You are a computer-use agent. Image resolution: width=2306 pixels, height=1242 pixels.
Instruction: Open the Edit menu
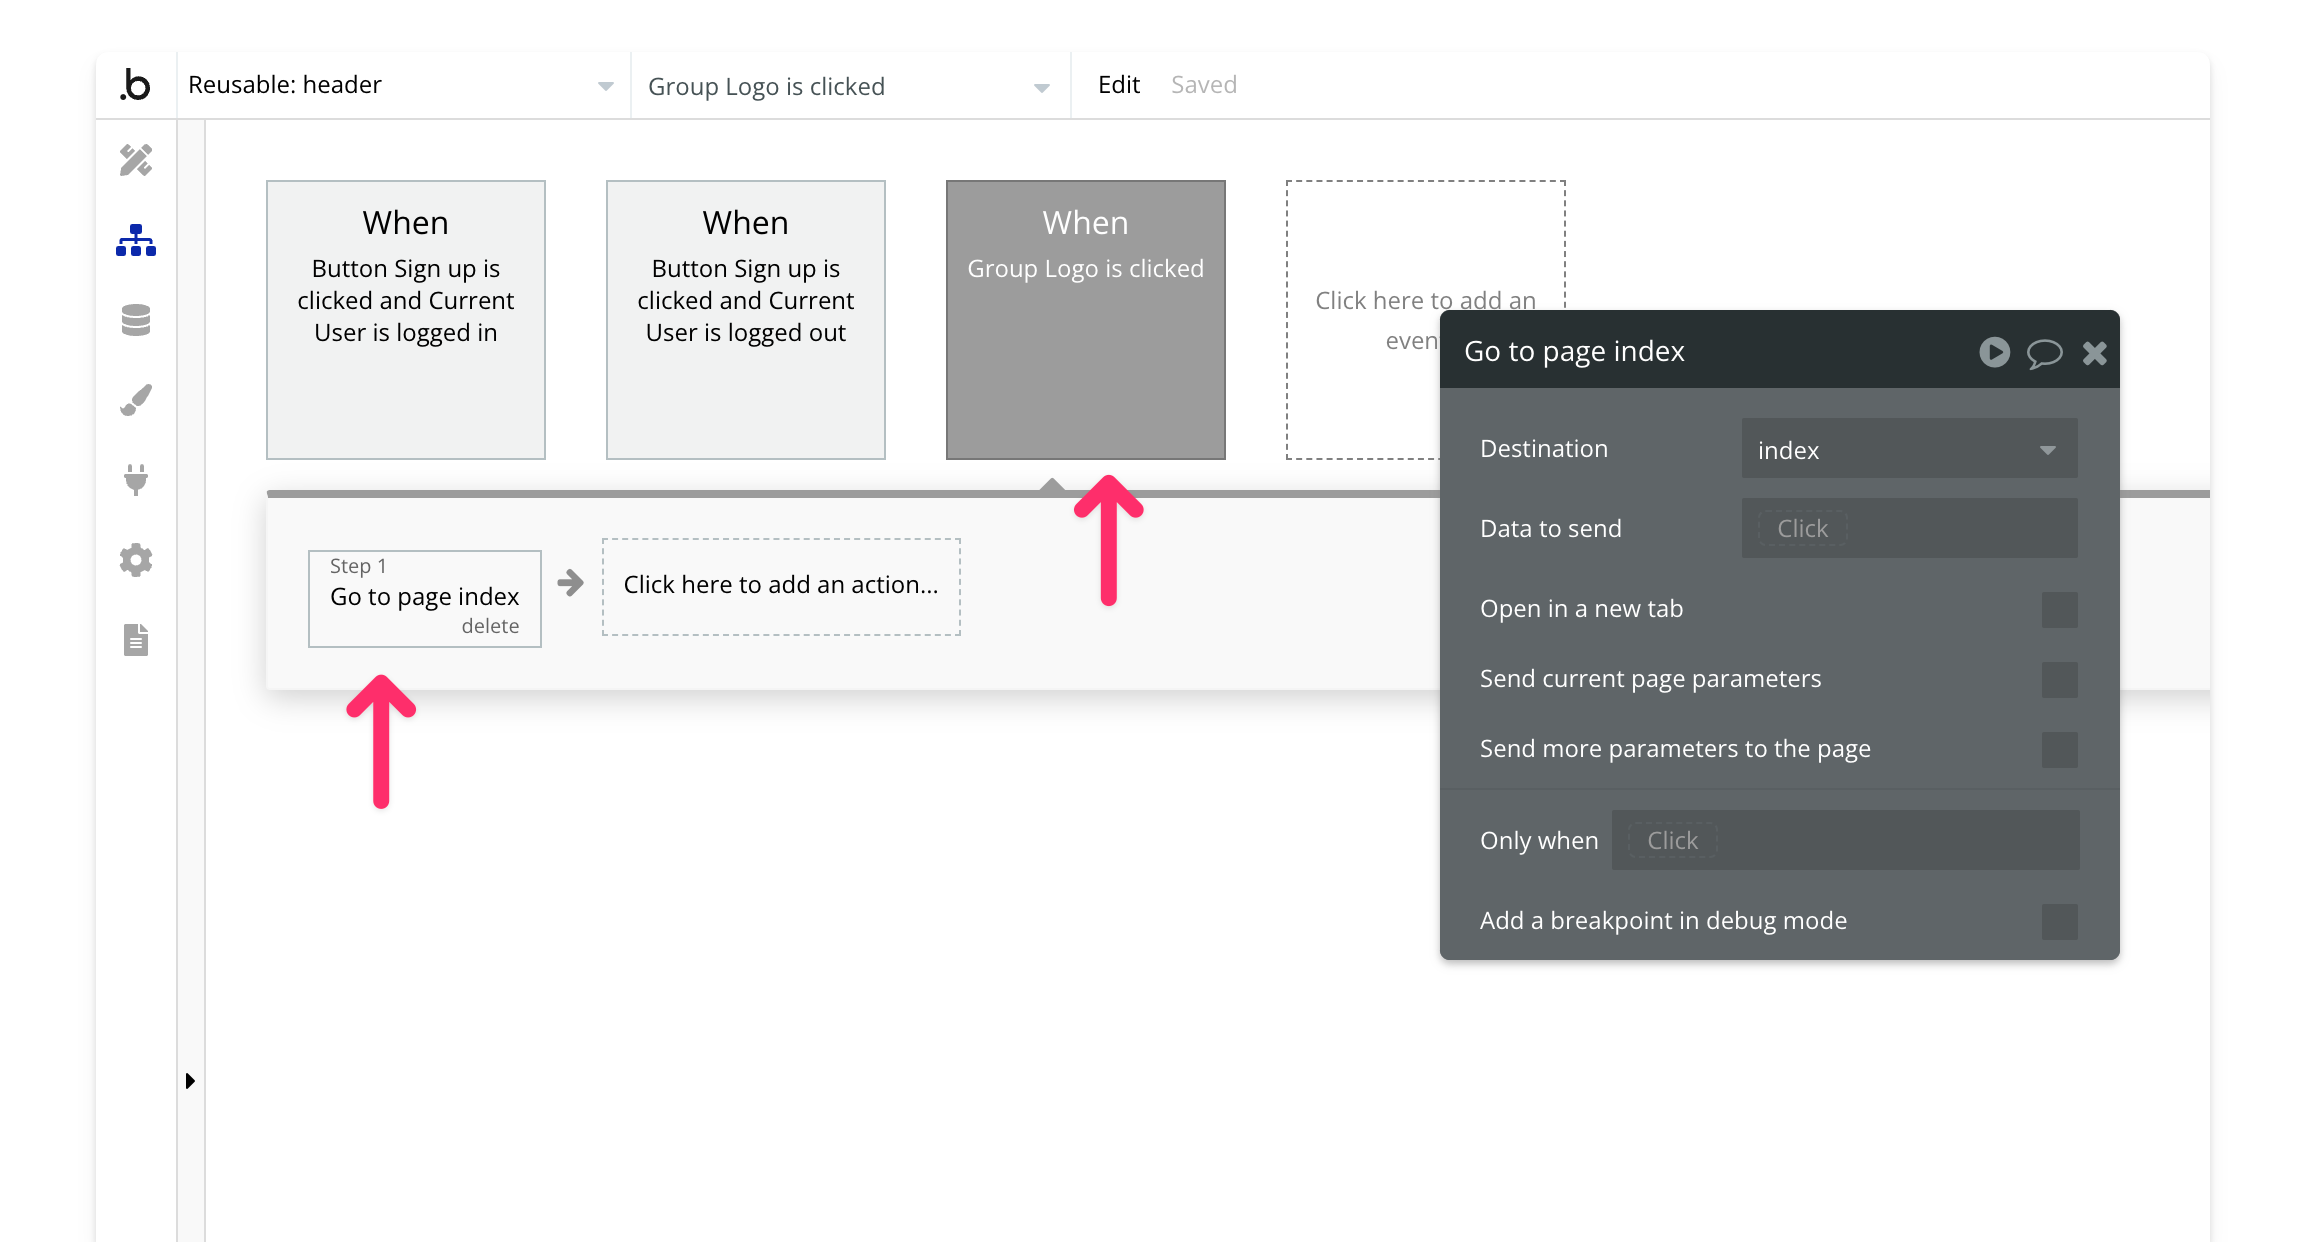click(1118, 85)
